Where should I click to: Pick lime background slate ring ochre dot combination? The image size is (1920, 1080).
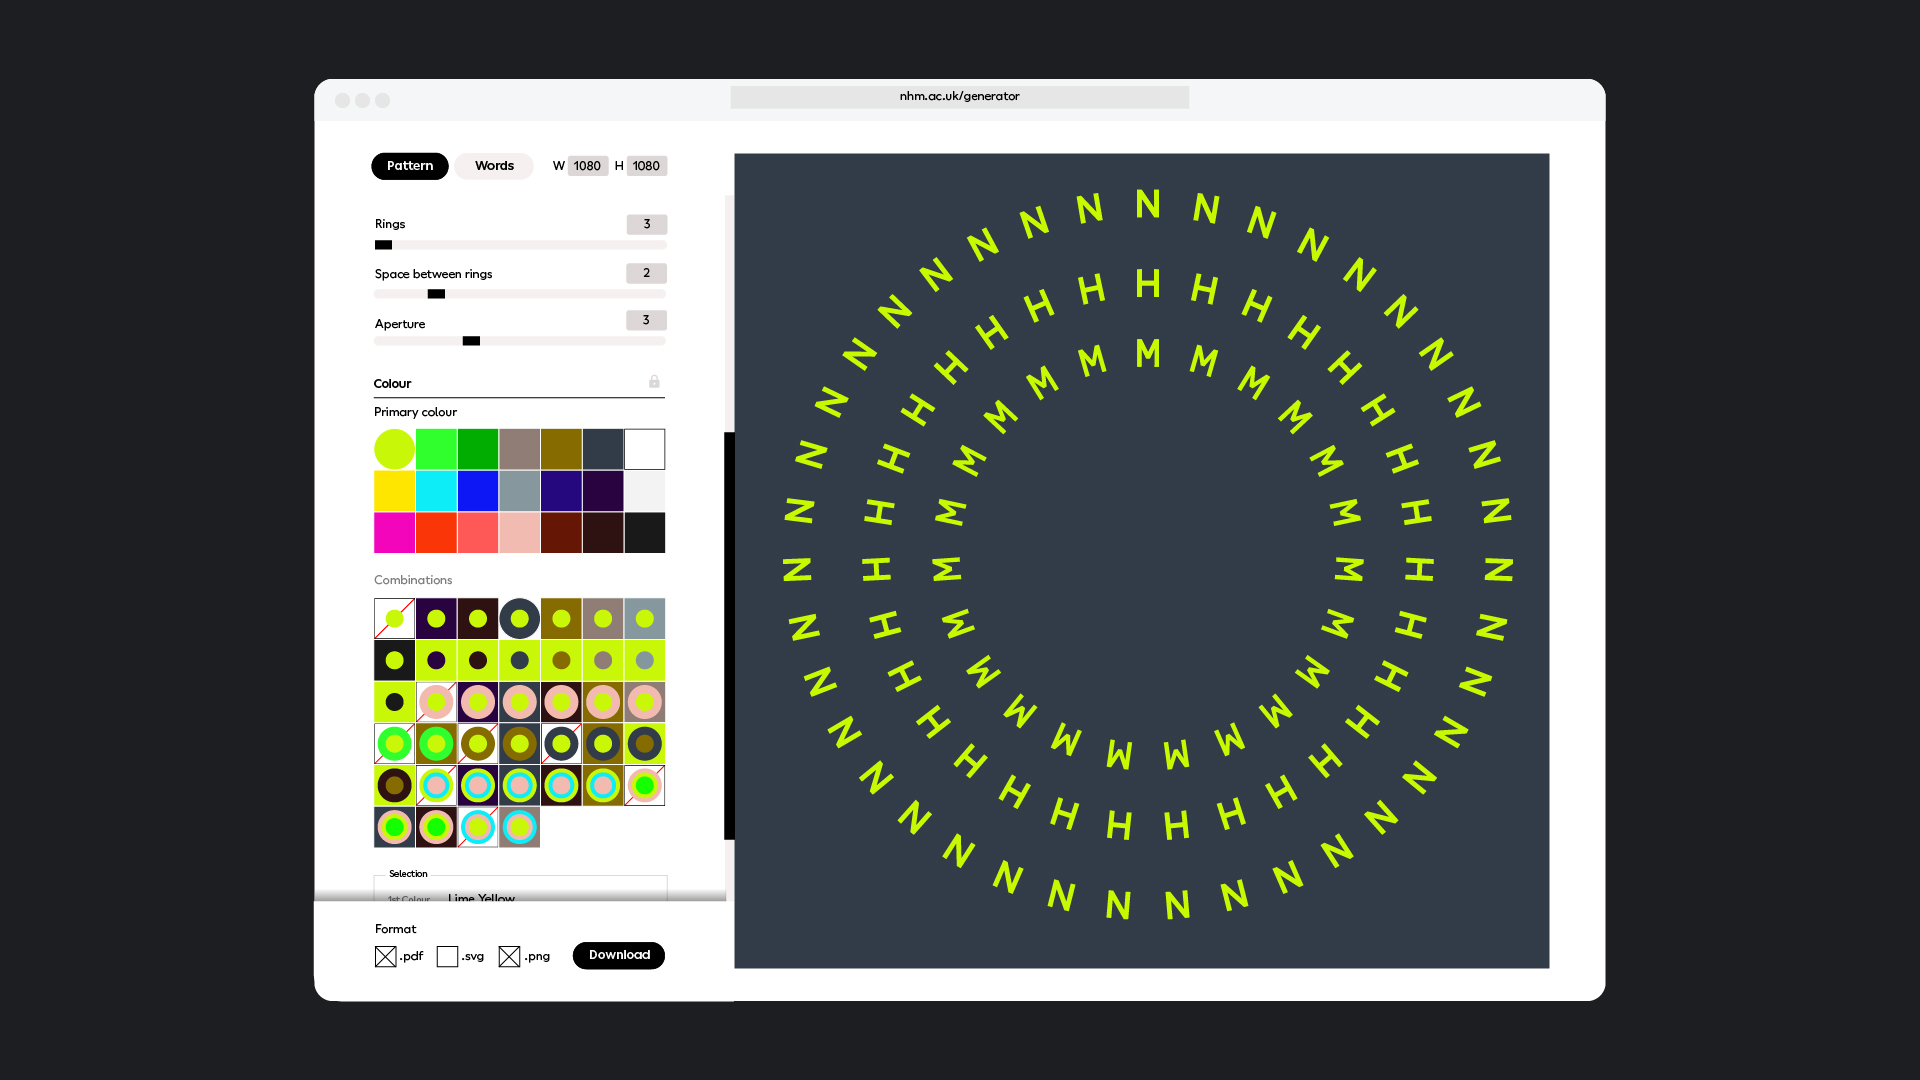tap(644, 744)
